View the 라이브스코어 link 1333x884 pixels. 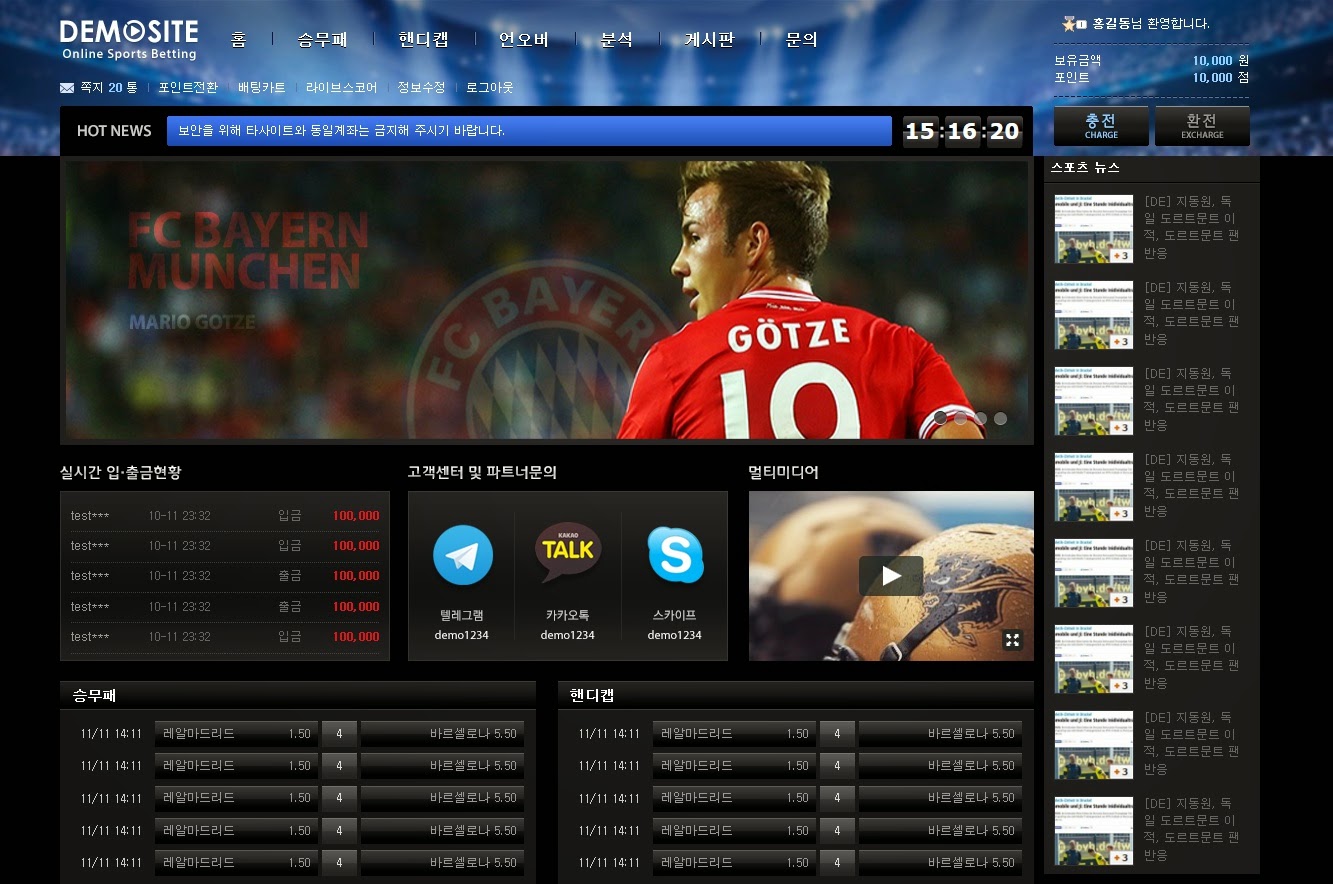tap(342, 88)
